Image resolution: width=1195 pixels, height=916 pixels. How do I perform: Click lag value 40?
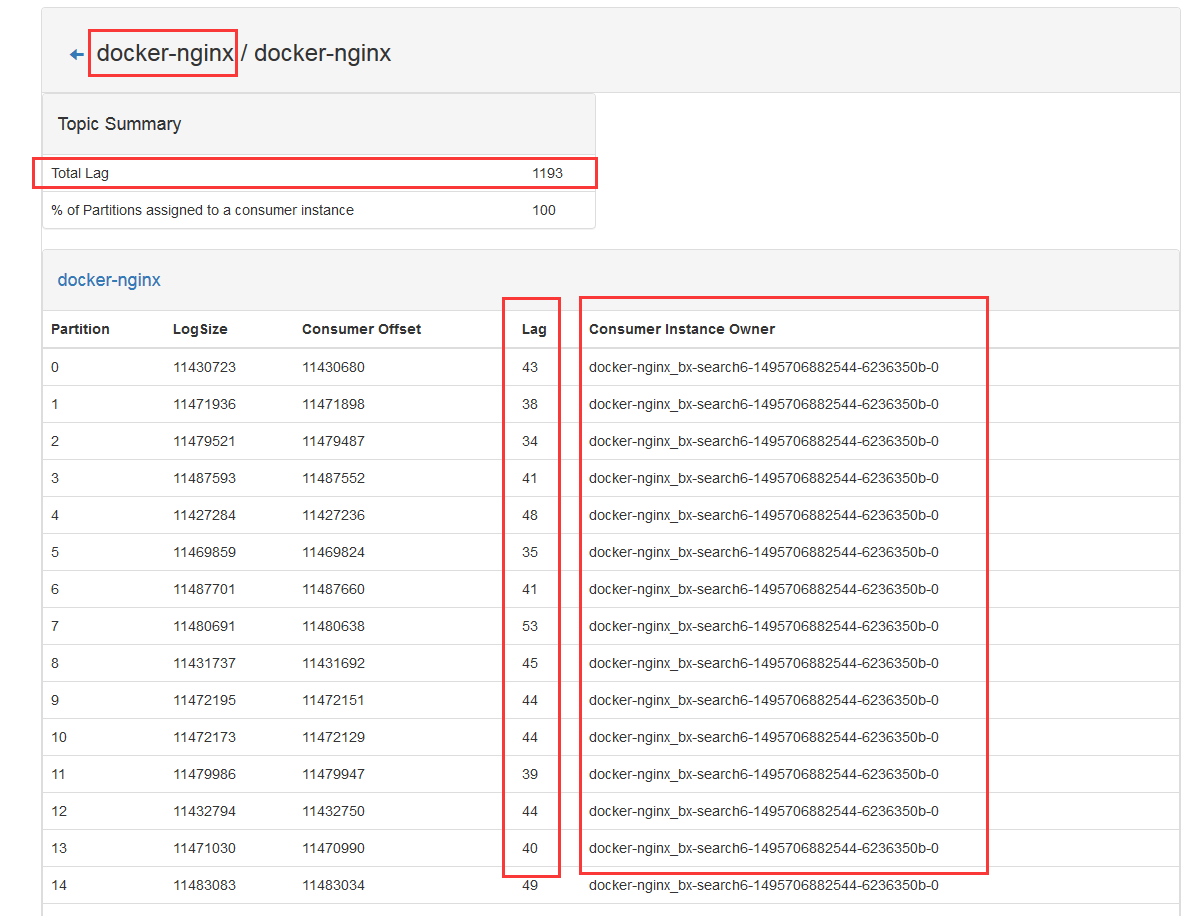click(530, 848)
